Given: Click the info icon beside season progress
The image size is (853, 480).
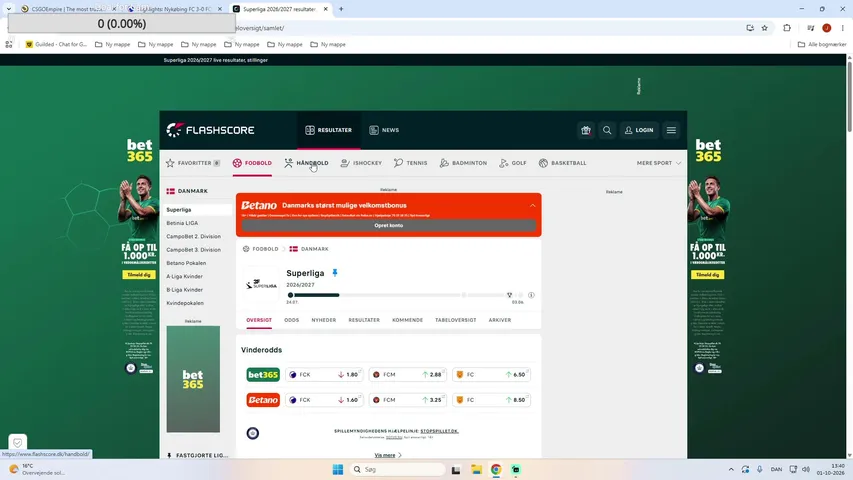Looking at the screenshot, I should pyautogui.click(x=531, y=295).
